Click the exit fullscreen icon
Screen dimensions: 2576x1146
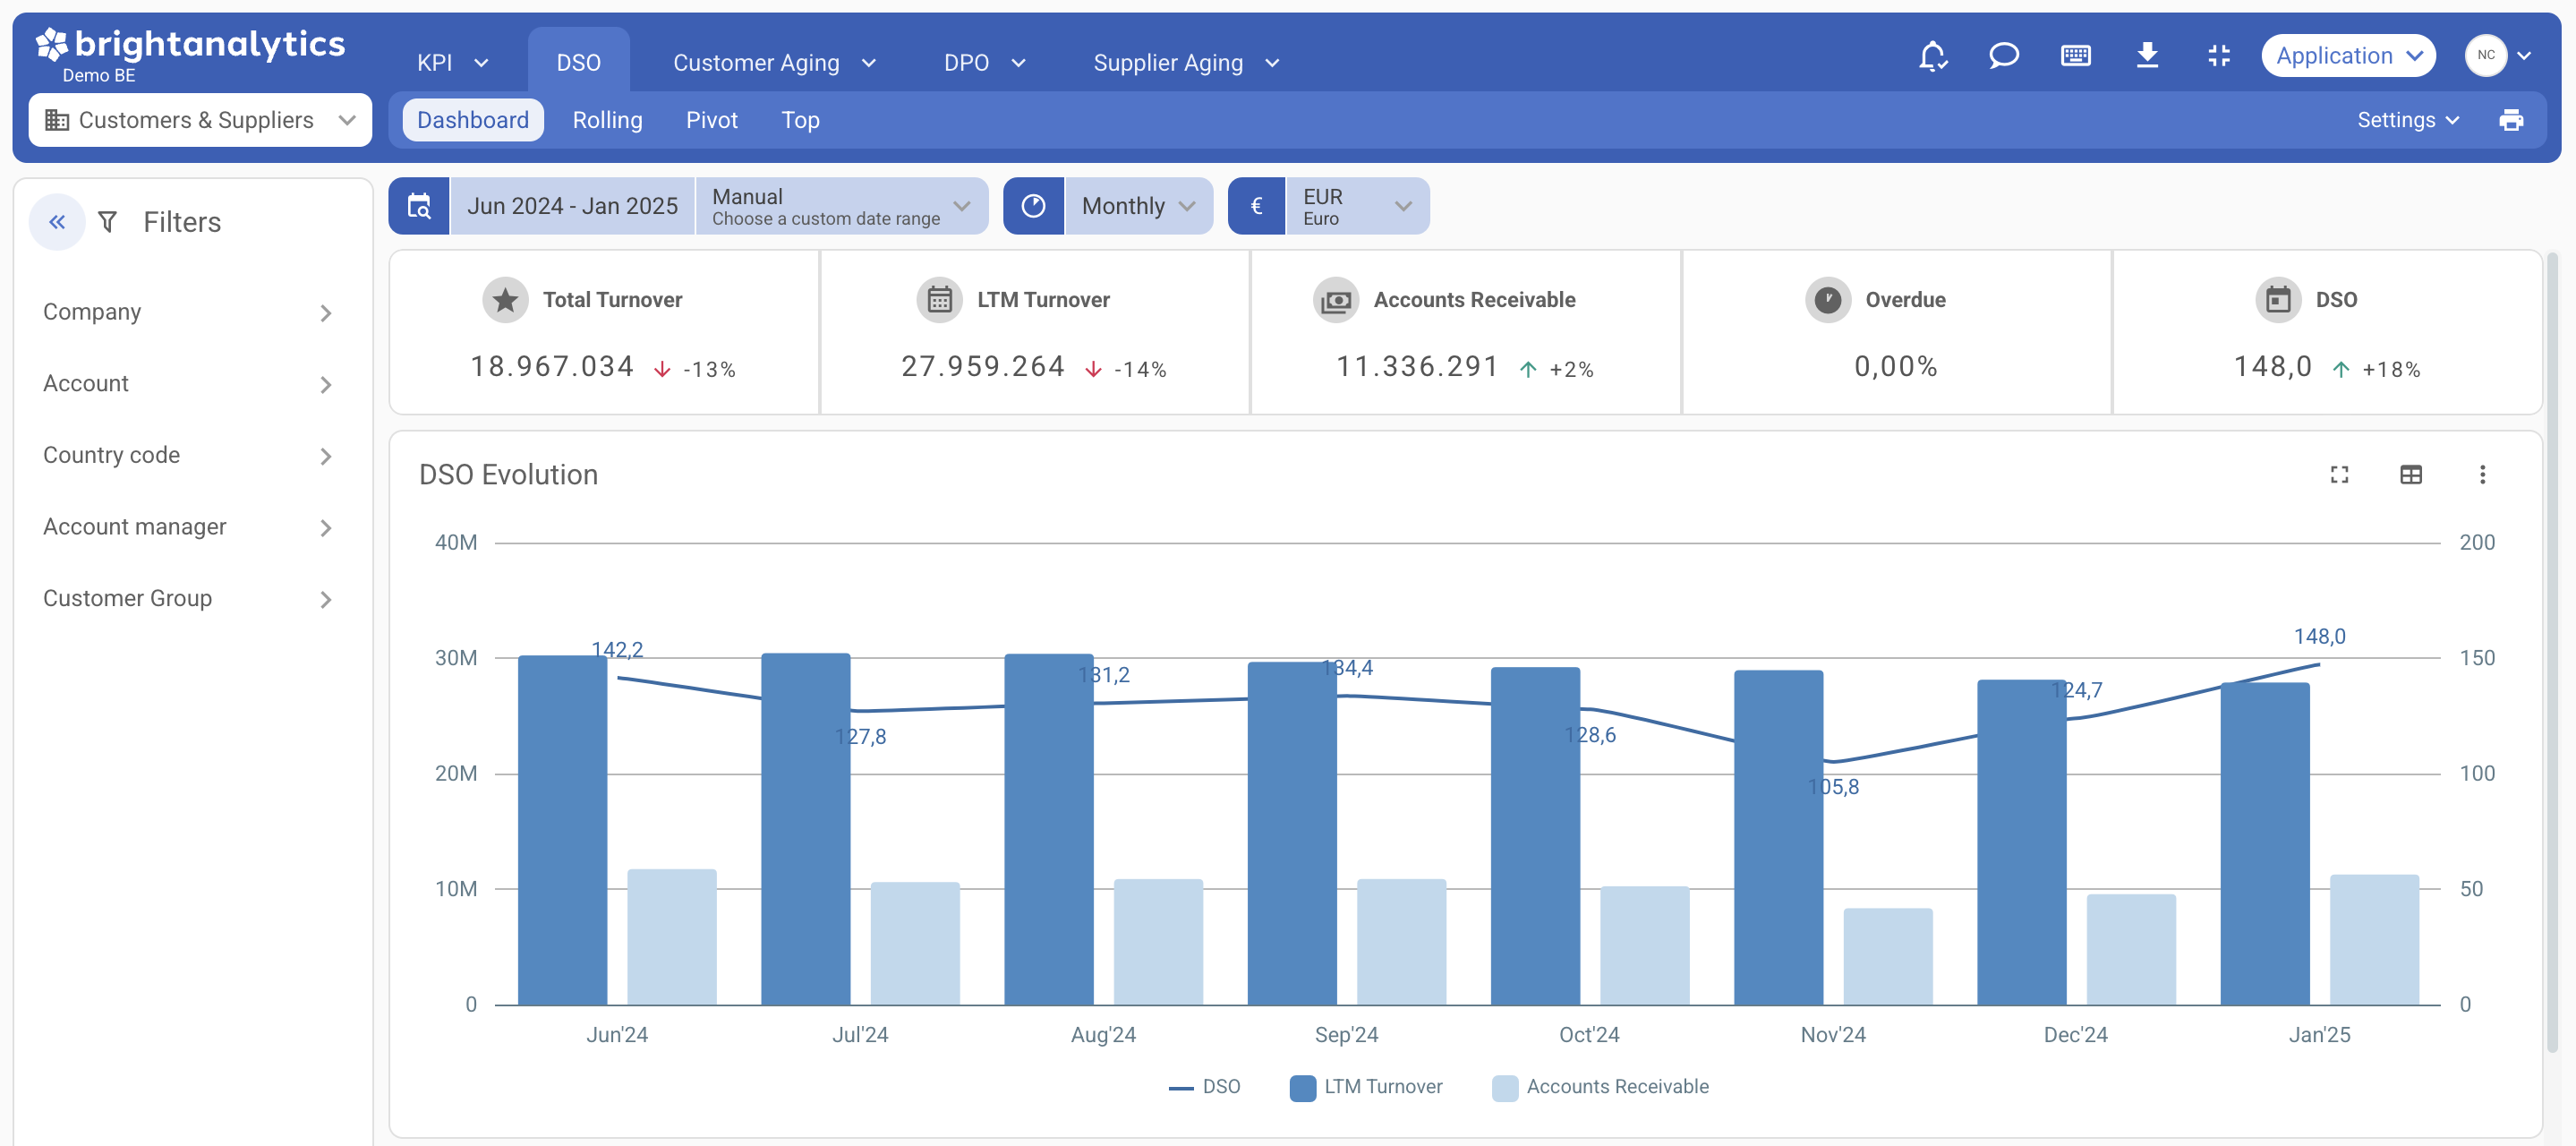point(2219,56)
